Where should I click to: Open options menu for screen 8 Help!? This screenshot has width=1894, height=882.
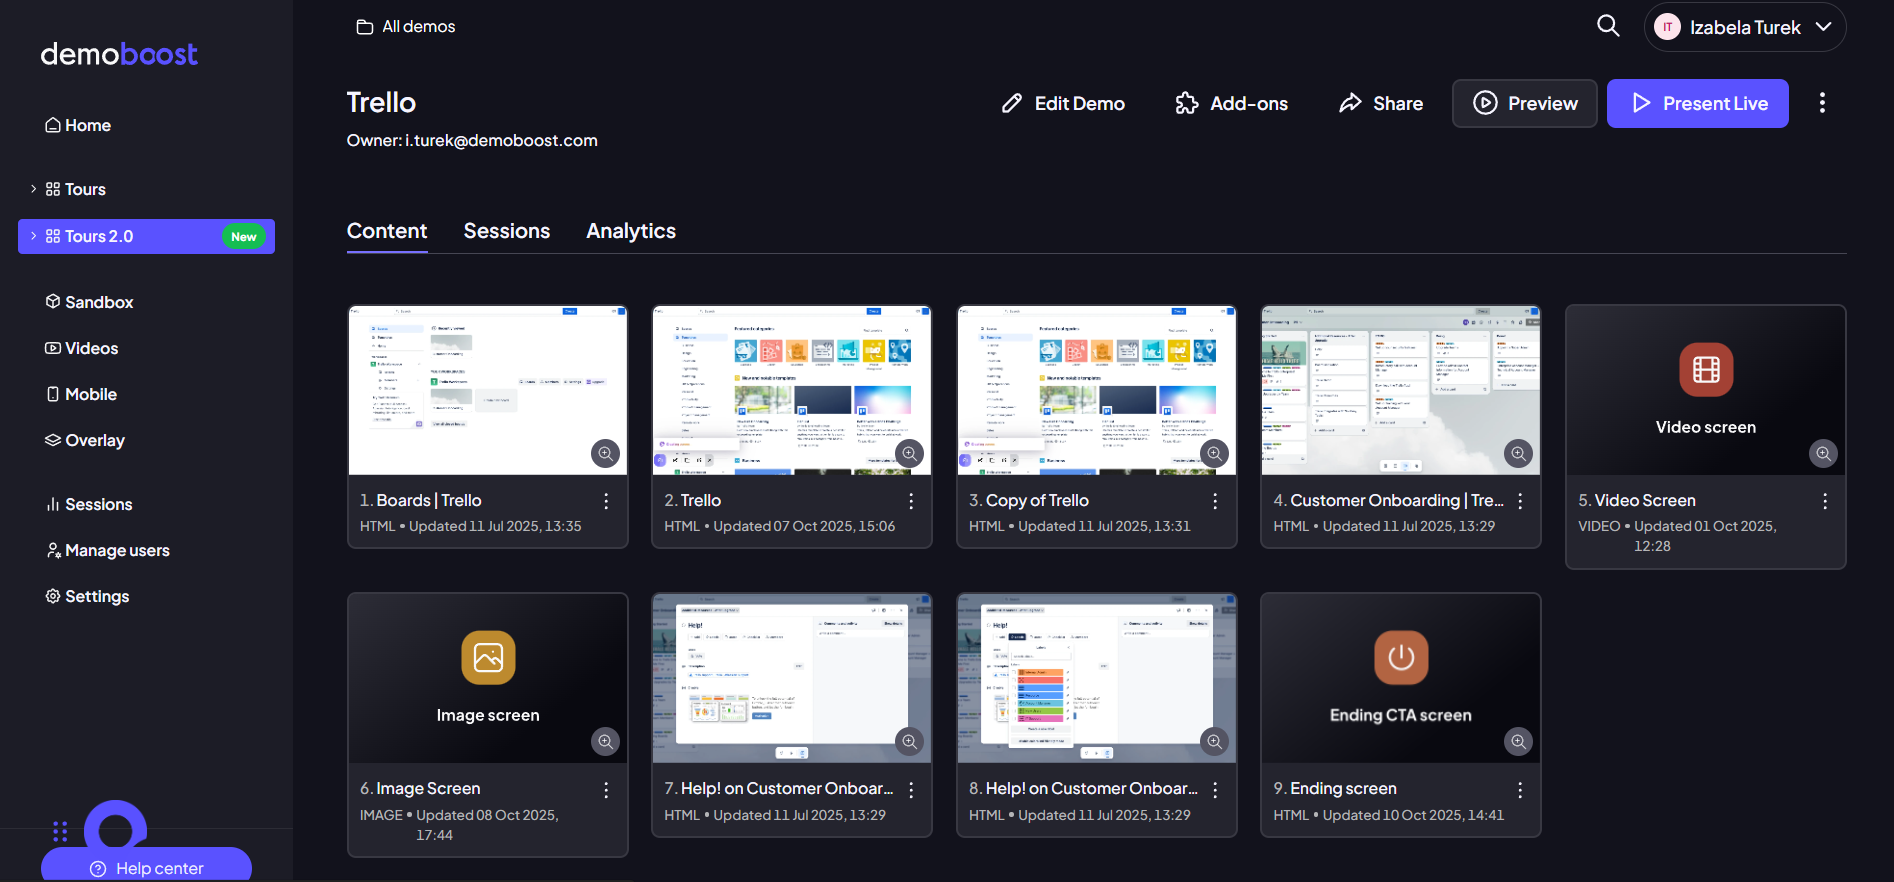pos(1215,790)
